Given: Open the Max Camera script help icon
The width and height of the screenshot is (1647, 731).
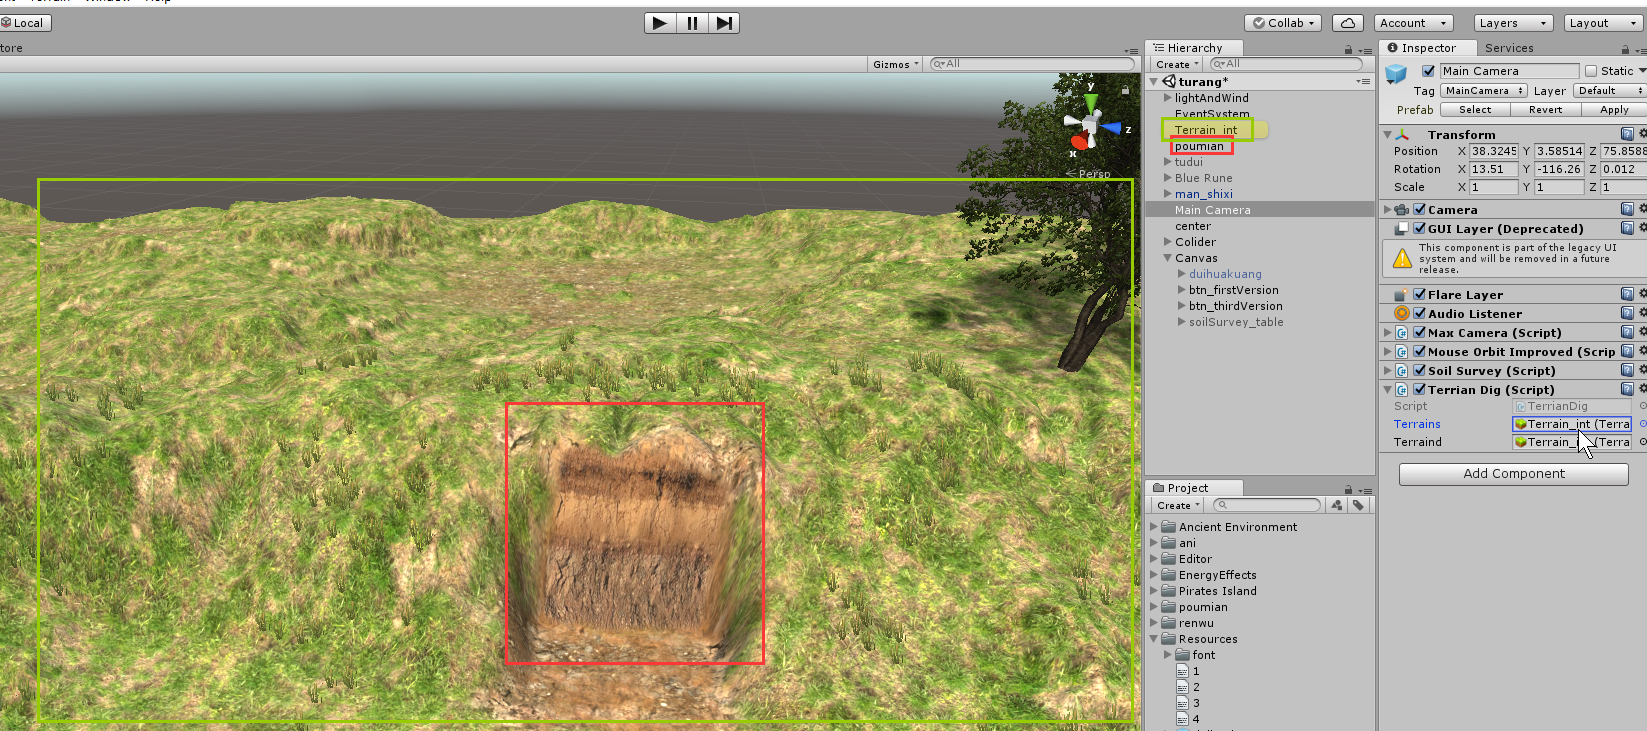Looking at the screenshot, I should (1627, 332).
